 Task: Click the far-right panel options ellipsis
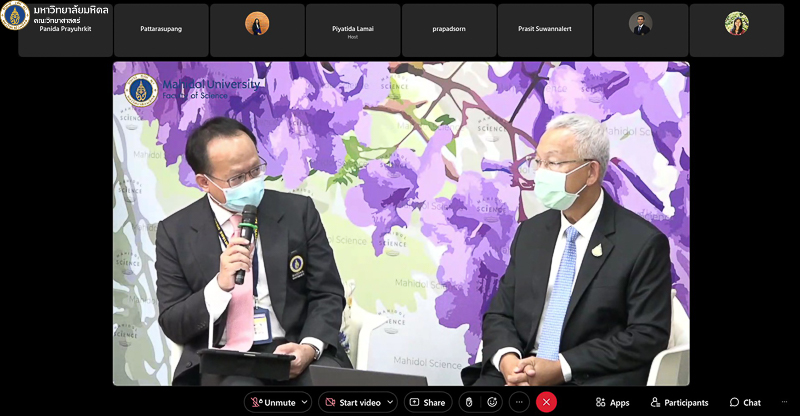click(784, 402)
